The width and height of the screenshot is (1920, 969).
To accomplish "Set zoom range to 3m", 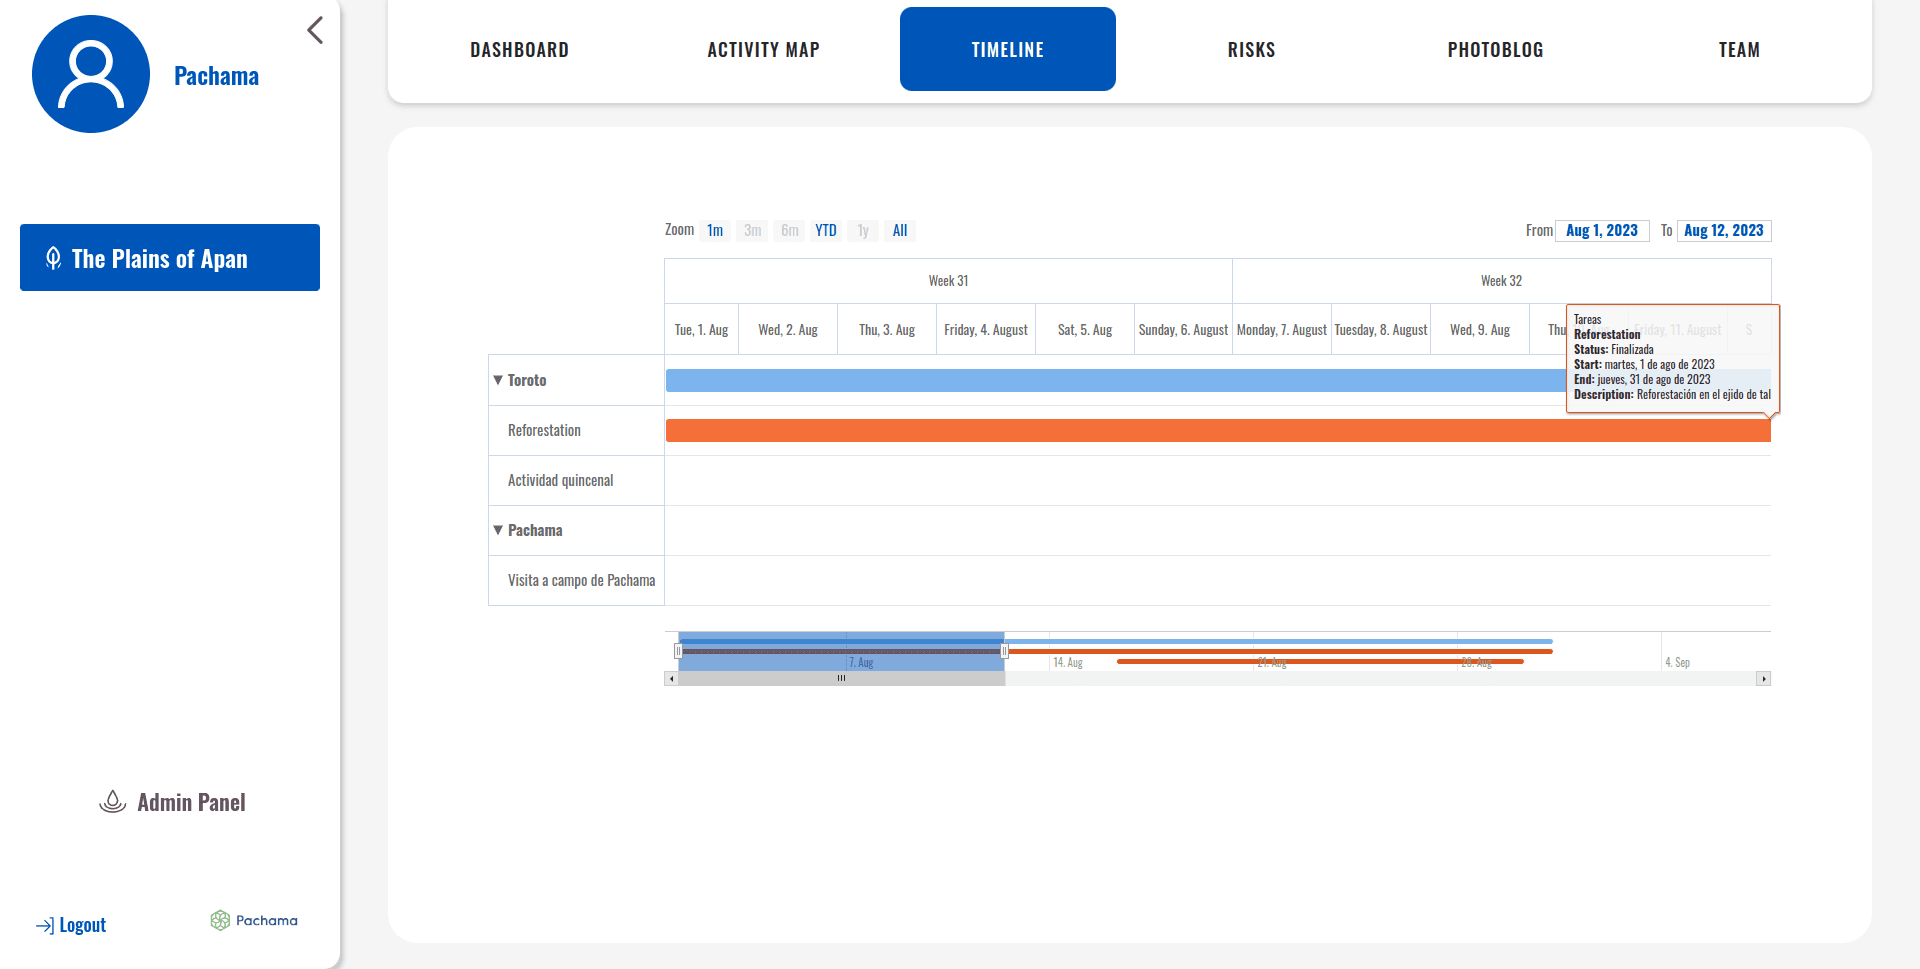I will (753, 231).
